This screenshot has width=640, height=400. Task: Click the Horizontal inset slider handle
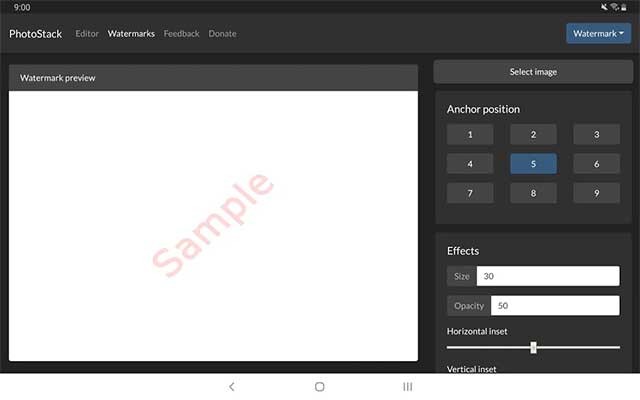pyautogui.click(x=533, y=347)
